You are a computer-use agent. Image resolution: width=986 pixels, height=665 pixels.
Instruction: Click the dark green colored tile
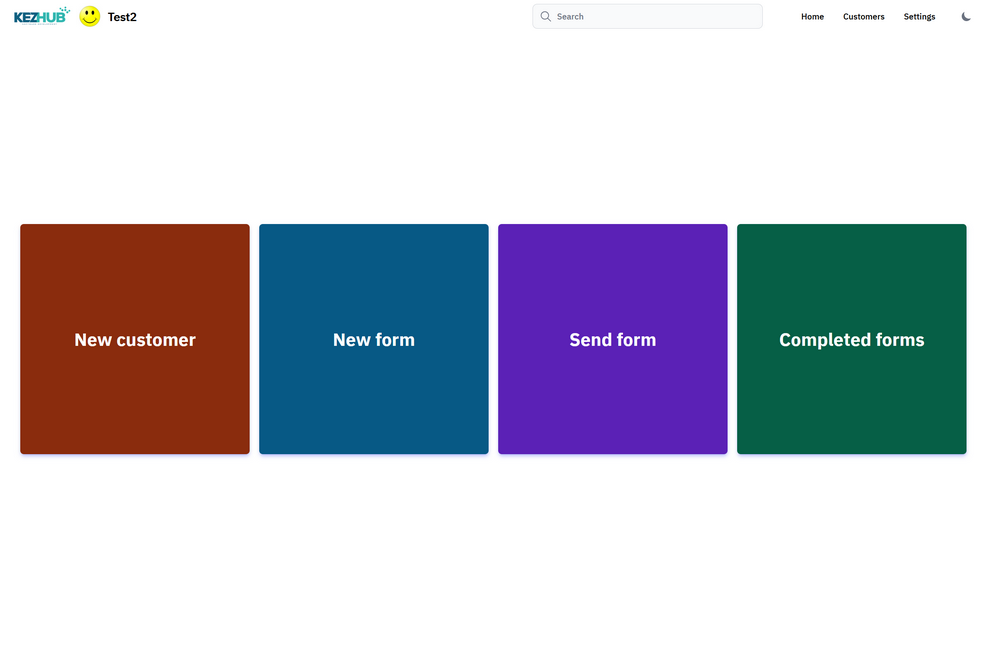pyautogui.click(x=851, y=400)
